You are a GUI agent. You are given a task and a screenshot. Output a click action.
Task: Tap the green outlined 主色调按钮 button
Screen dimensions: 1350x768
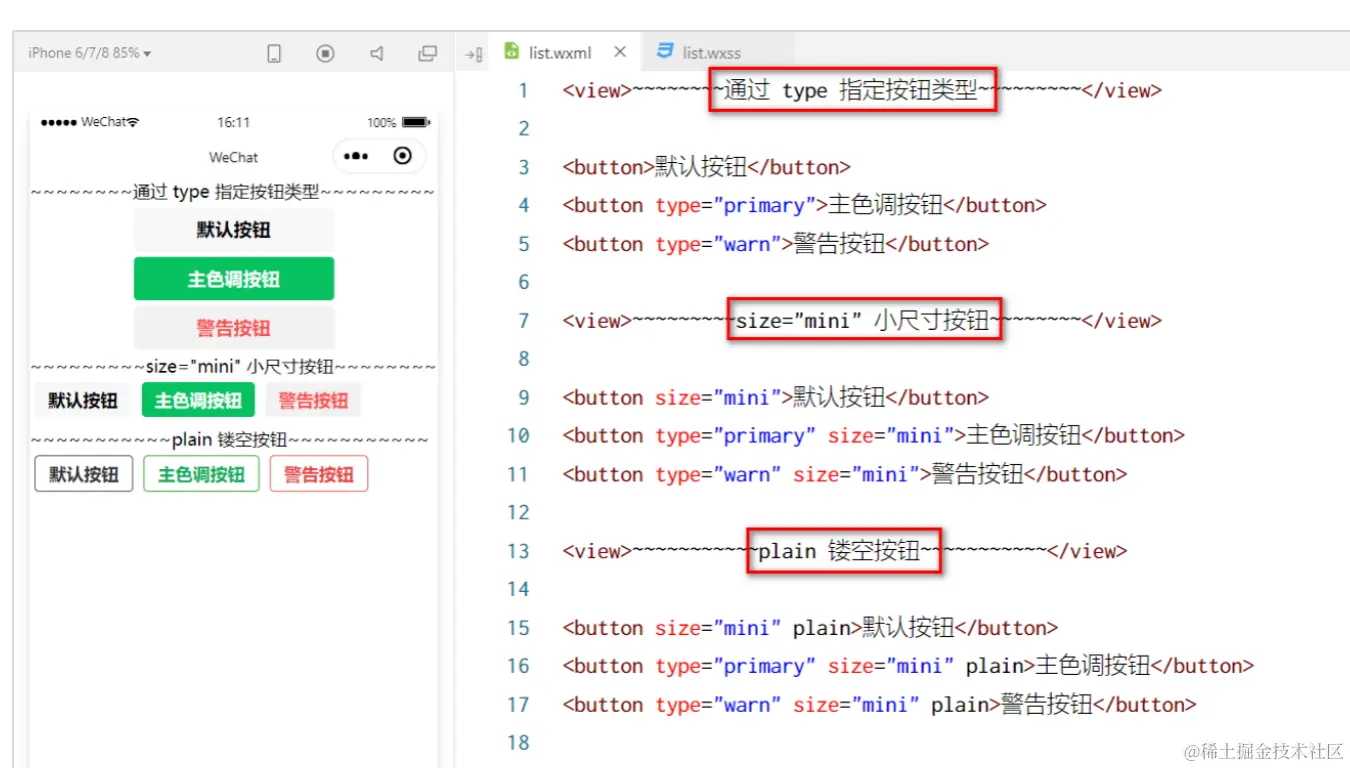(201, 474)
